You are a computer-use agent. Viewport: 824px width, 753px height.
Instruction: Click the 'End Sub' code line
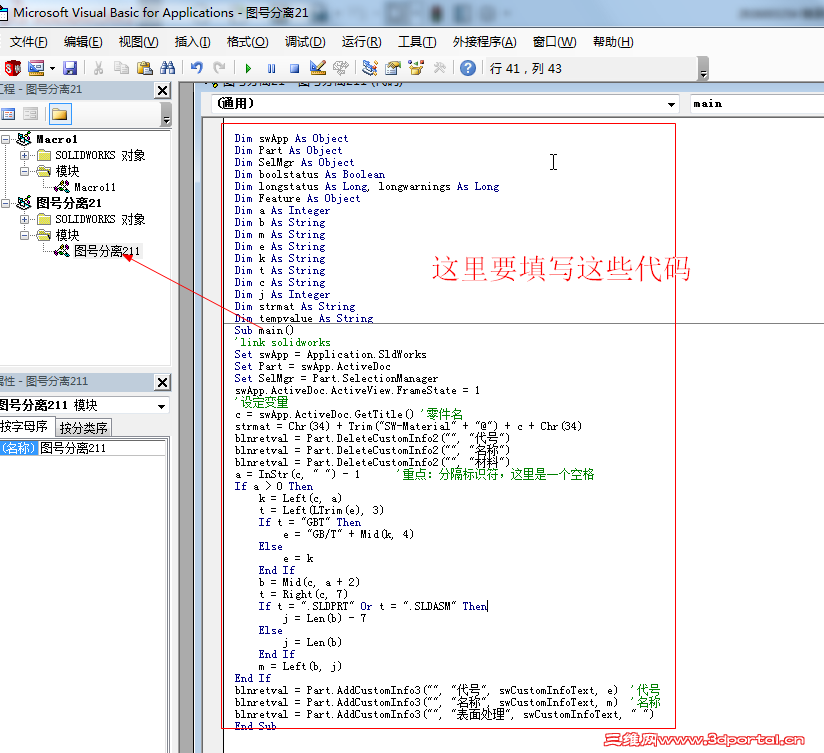click(255, 726)
